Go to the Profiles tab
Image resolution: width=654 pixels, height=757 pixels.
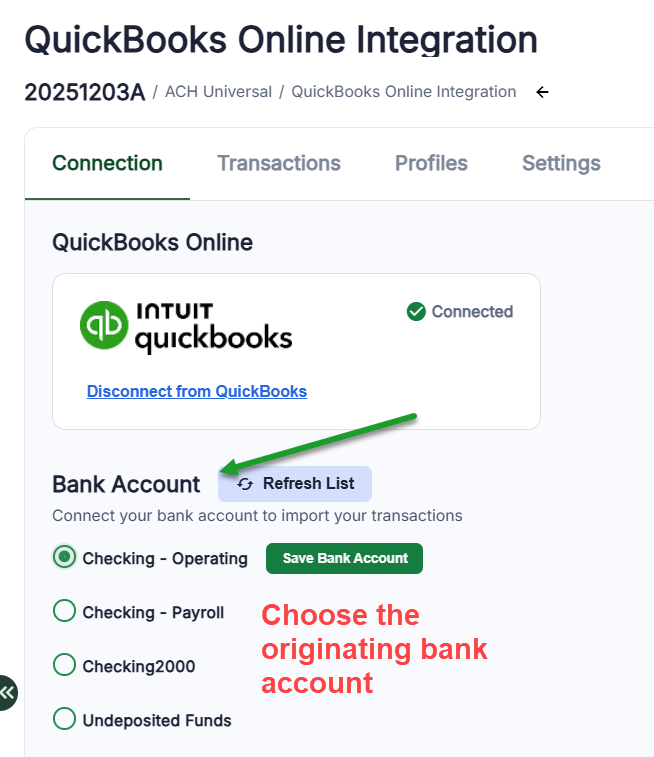tap(431, 163)
